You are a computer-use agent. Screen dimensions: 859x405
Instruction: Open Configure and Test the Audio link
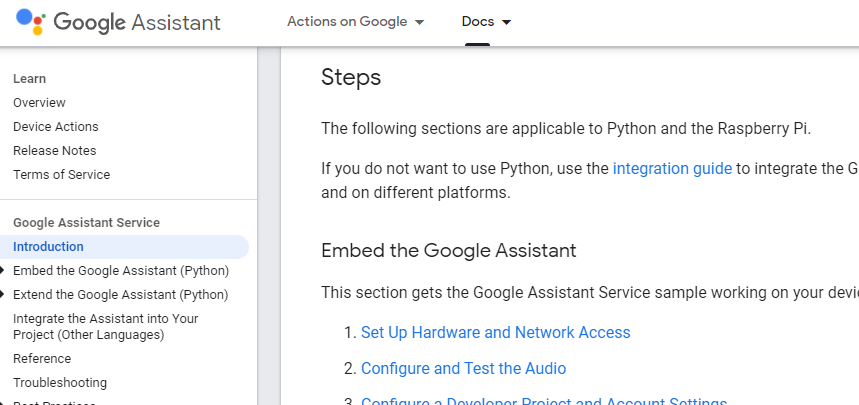[x=463, y=368]
